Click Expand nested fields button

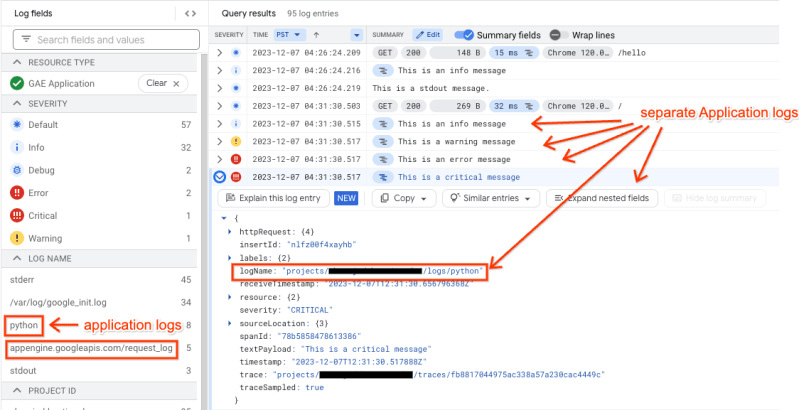click(602, 198)
